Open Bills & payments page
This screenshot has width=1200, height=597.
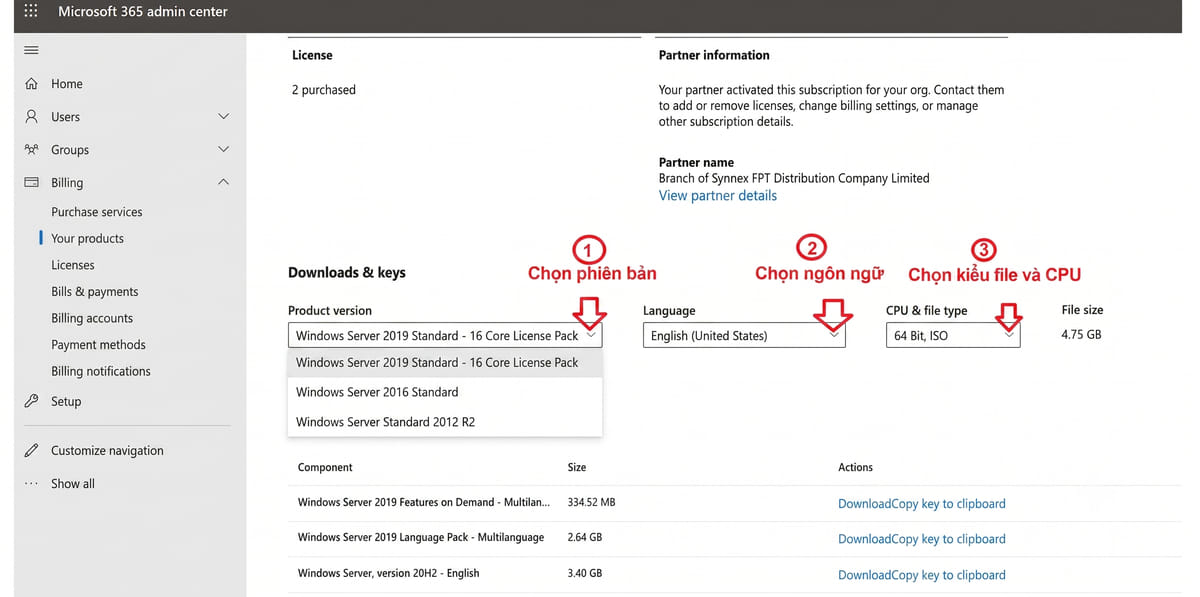95,291
